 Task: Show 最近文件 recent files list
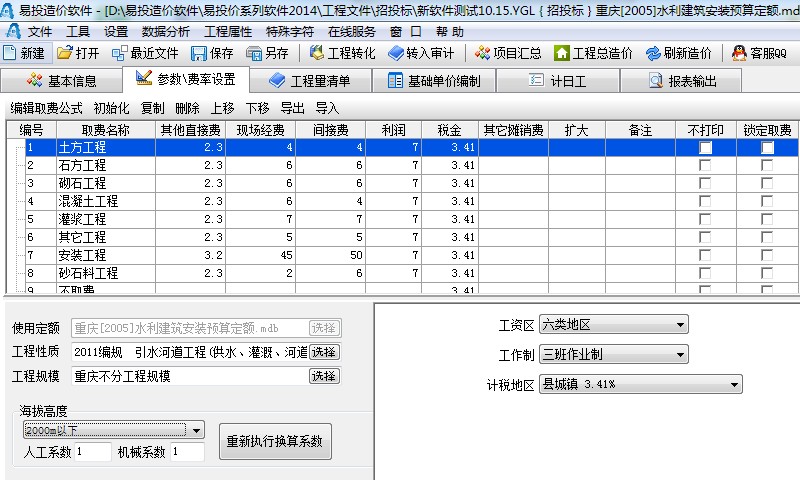pyautogui.click(x=145, y=53)
